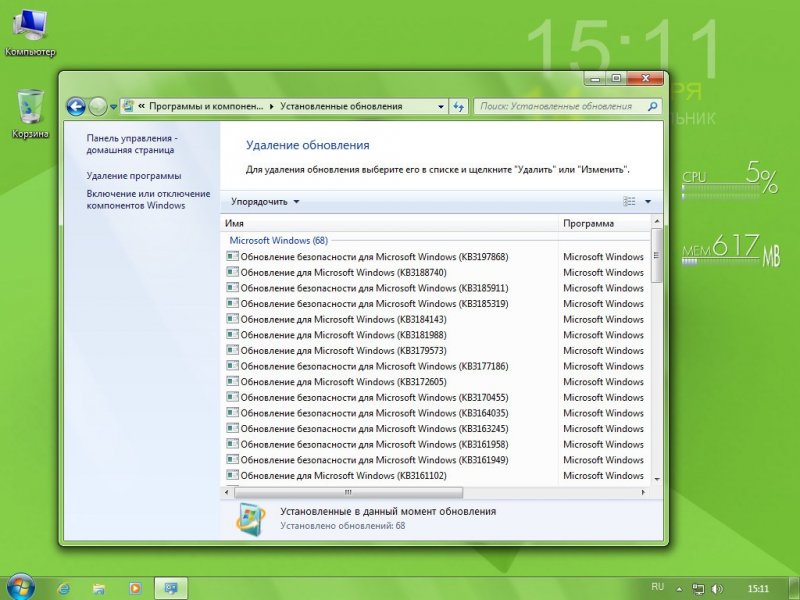
Task: Click the vertical scrollbar up arrow
Action: point(657,222)
